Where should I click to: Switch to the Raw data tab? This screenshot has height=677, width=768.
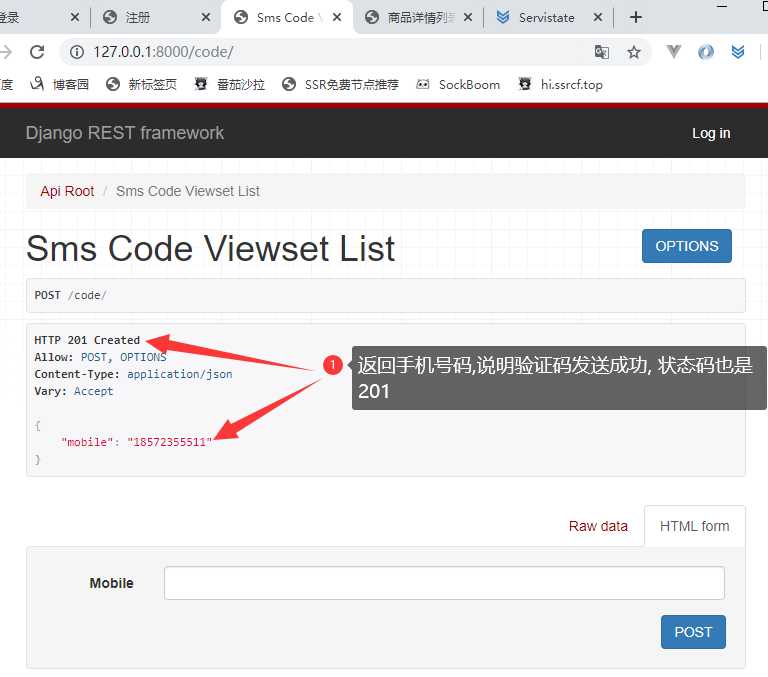pyautogui.click(x=598, y=526)
